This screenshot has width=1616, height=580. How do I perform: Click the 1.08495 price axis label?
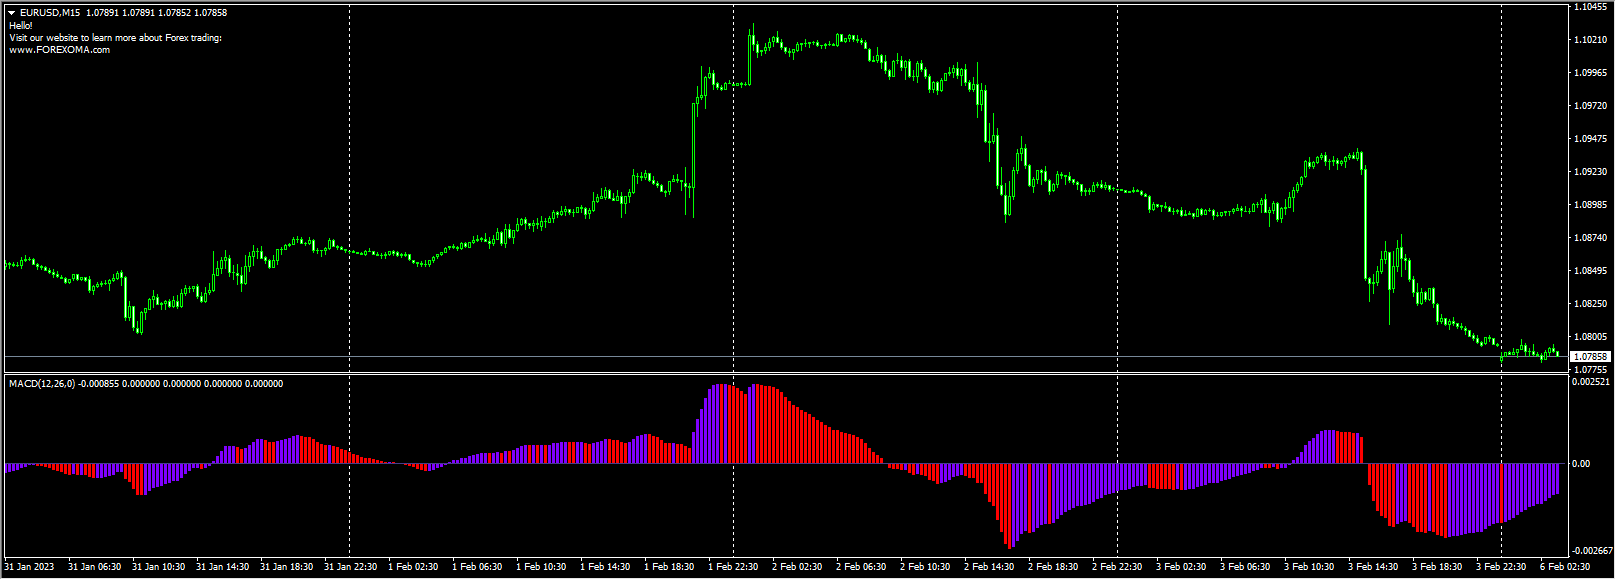[1590, 271]
